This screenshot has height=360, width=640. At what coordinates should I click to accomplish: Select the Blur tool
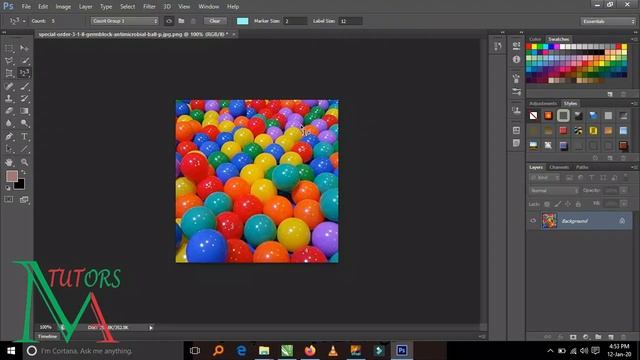click(9, 123)
